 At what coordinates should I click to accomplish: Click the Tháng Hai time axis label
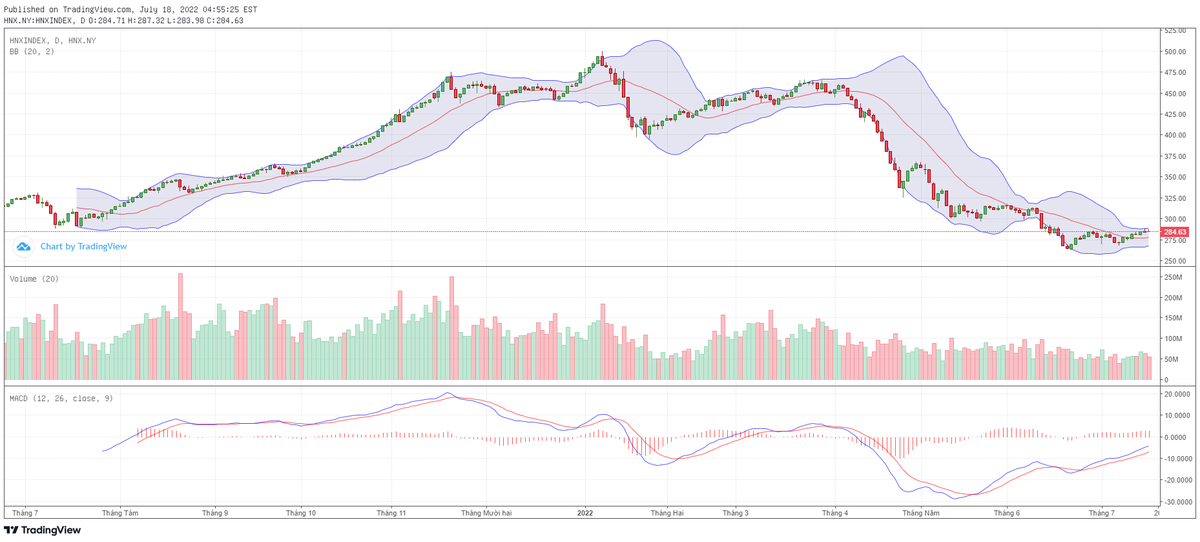click(666, 512)
